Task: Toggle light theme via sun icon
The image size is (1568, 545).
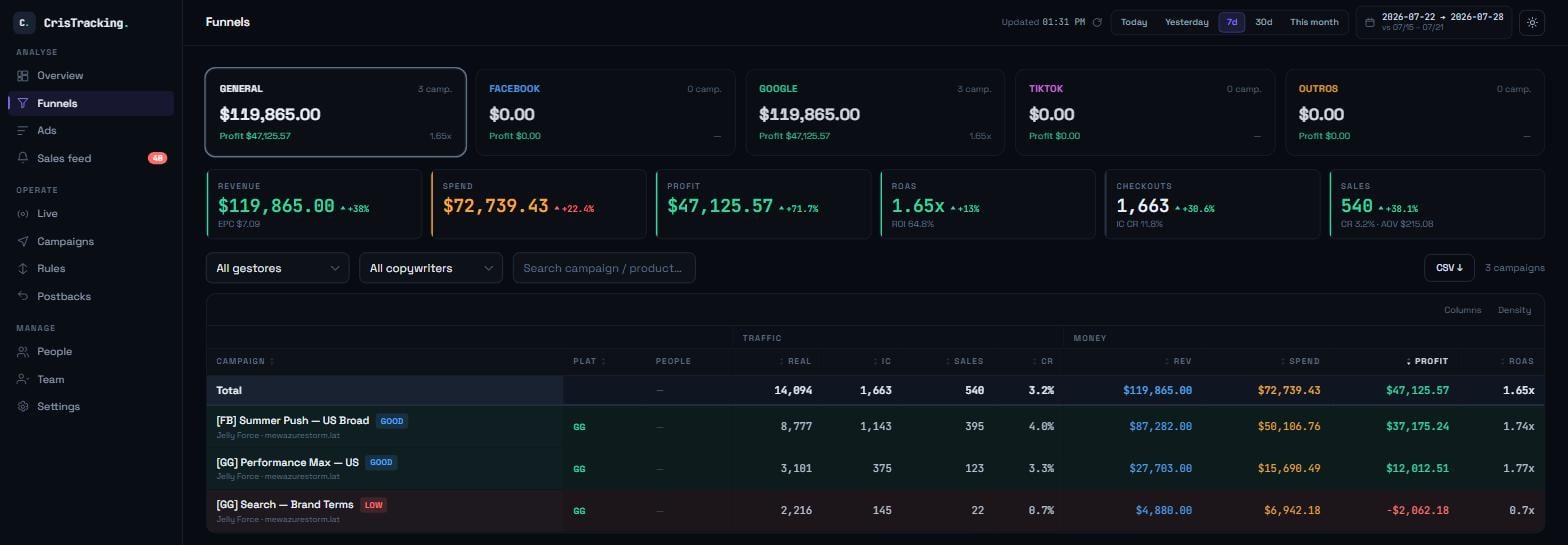Action: point(1532,22)
